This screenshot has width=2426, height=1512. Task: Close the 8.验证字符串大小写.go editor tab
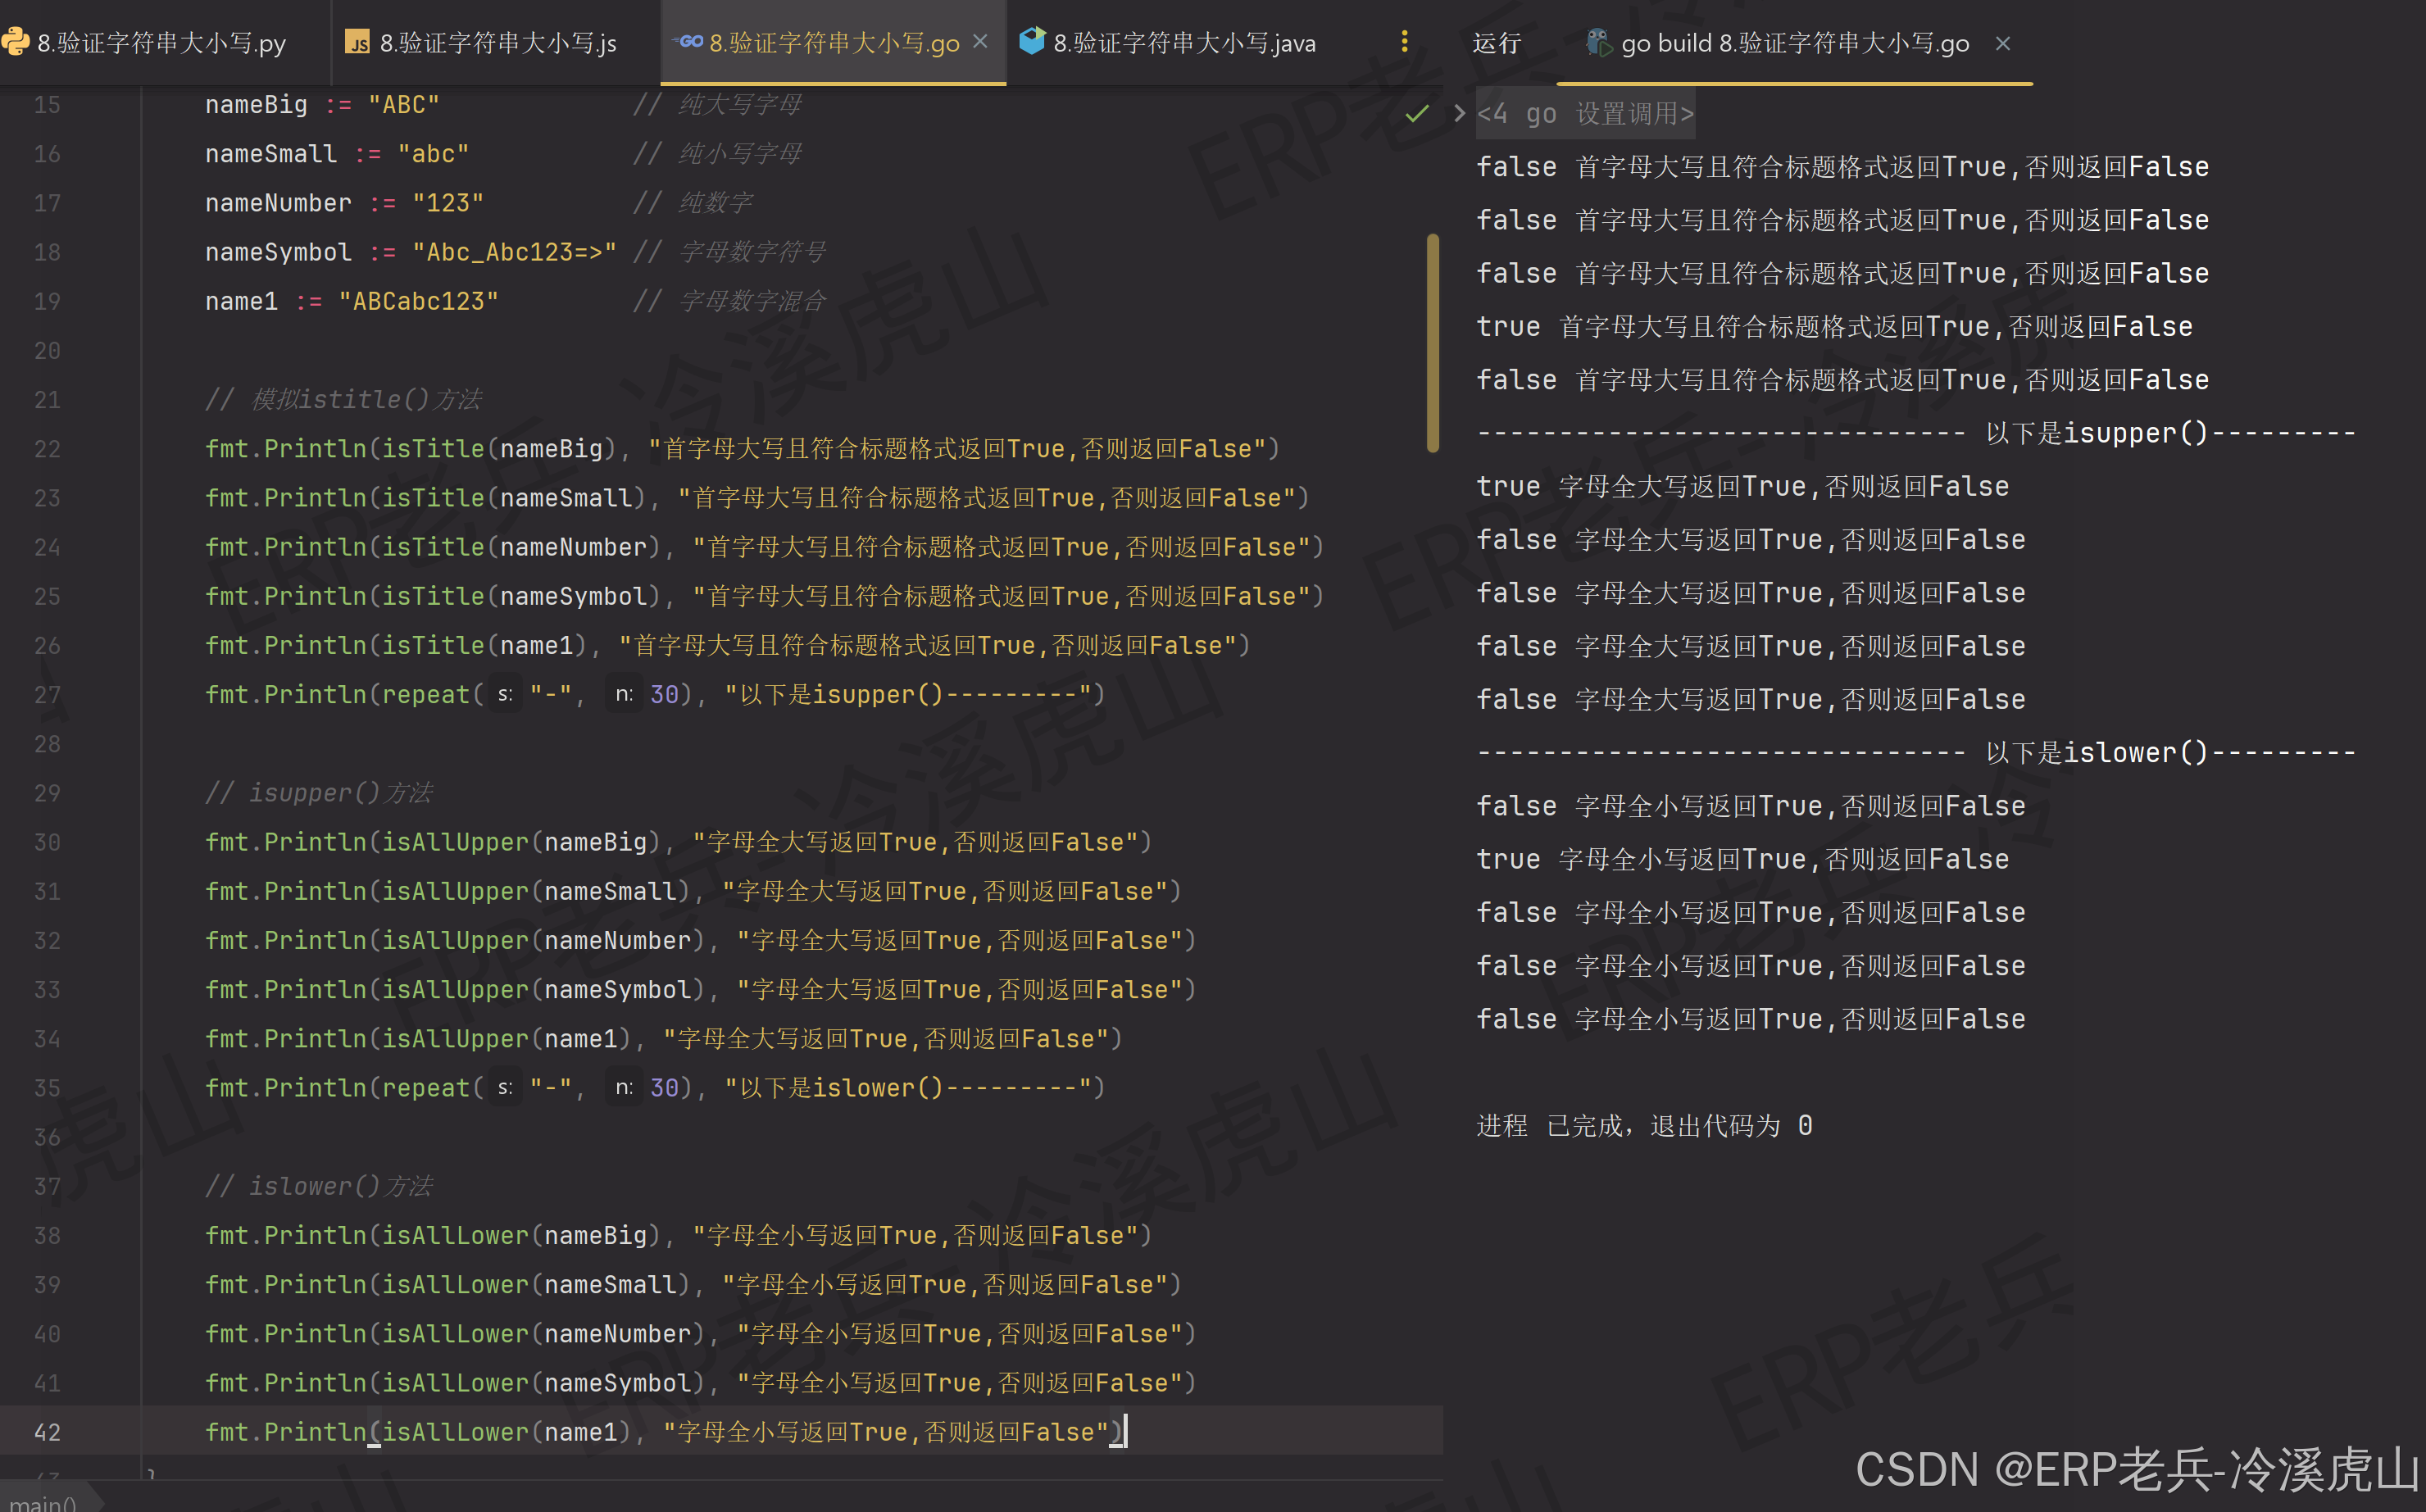point(980,41)
